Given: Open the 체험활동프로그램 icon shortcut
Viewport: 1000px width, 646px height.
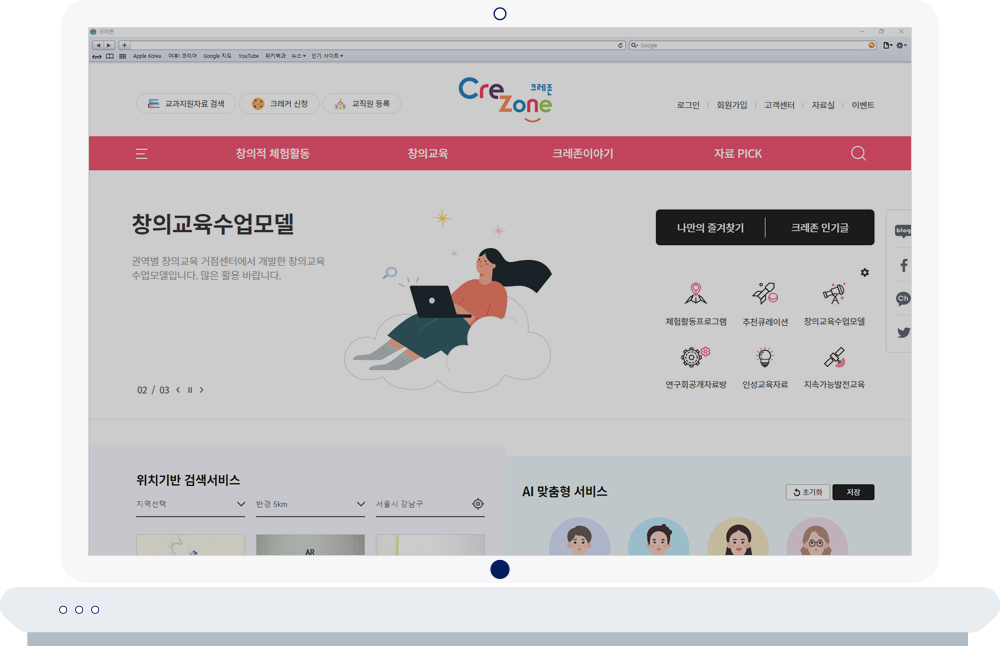Looking at the screenshot, I should 696,294.
